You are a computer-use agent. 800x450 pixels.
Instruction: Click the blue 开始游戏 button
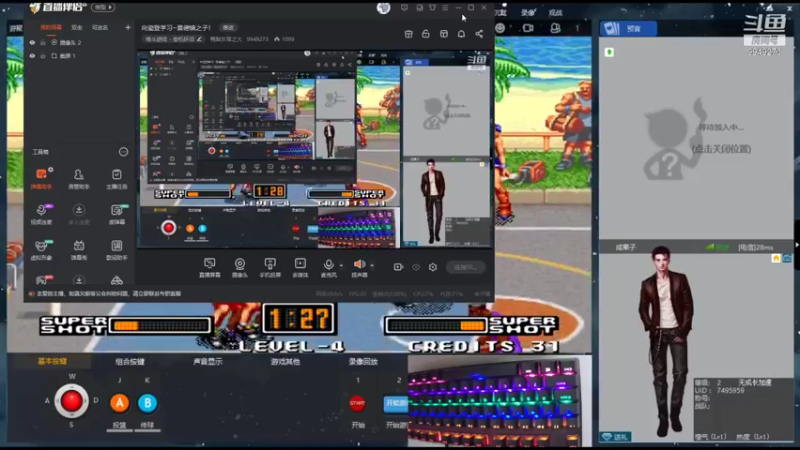click(x=395, y=403)
